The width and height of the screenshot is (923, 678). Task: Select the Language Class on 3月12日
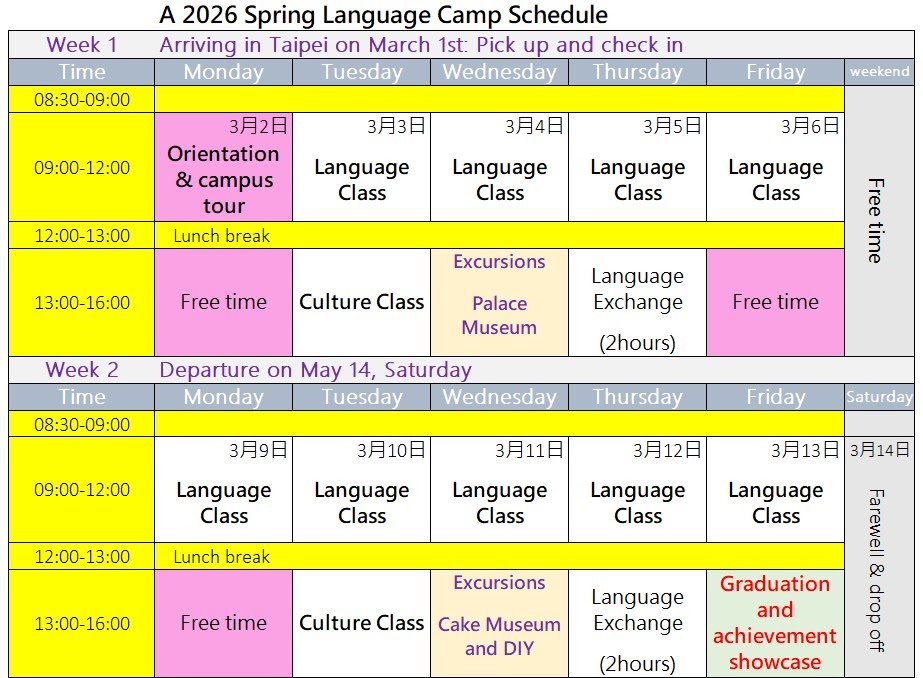pos(637,502)
